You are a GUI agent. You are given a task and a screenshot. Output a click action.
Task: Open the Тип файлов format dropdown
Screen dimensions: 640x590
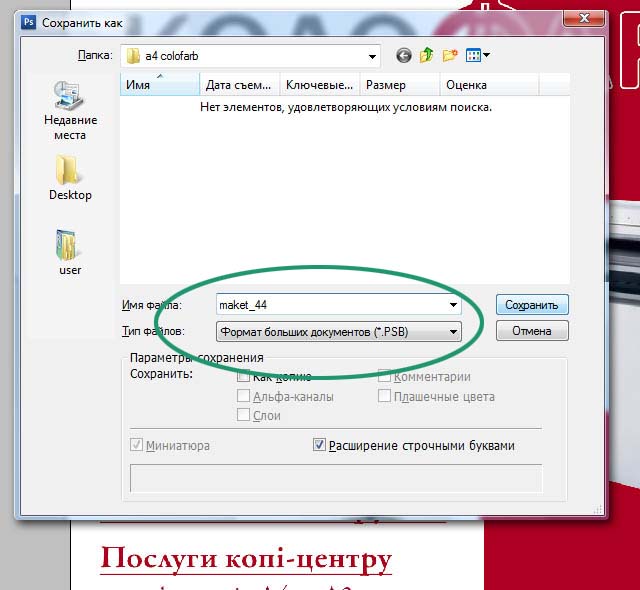(x=339, y=332)
